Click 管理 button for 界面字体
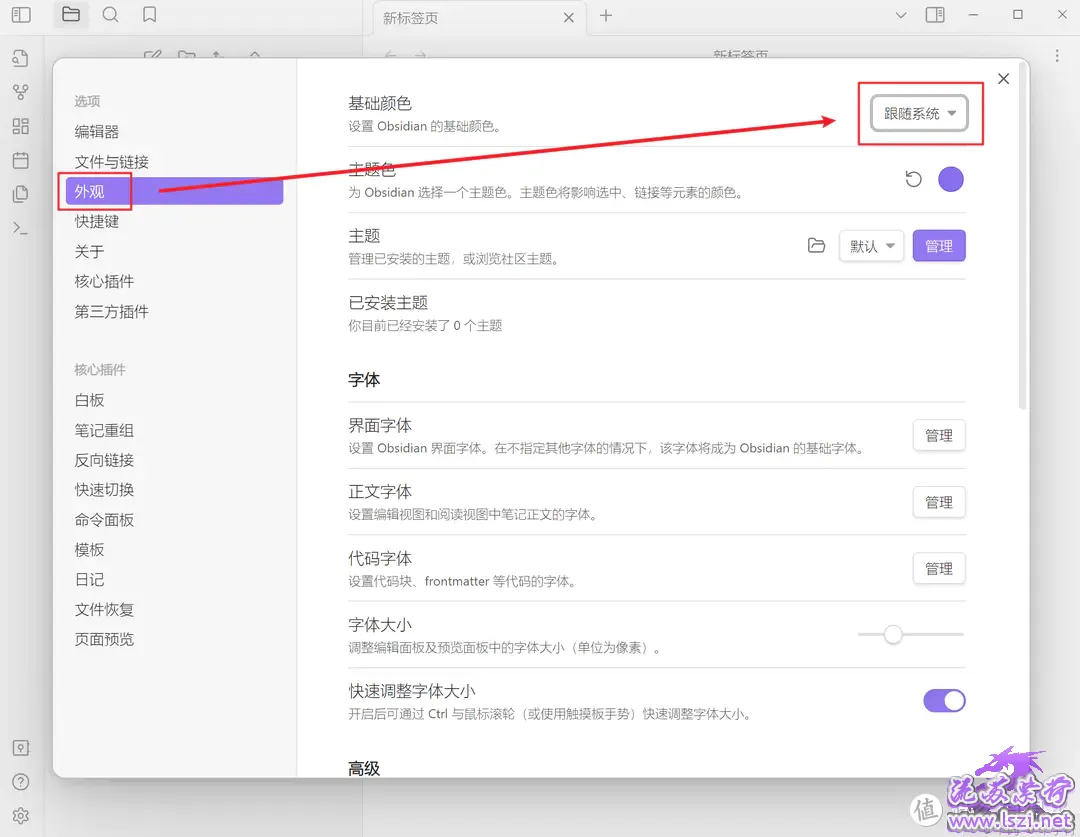 click(939, 435)
